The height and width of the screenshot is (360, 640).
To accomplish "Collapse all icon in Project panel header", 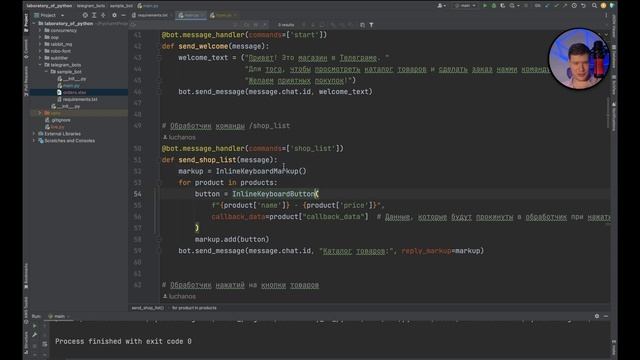I will pyautogui.click(x=103, y=15).
